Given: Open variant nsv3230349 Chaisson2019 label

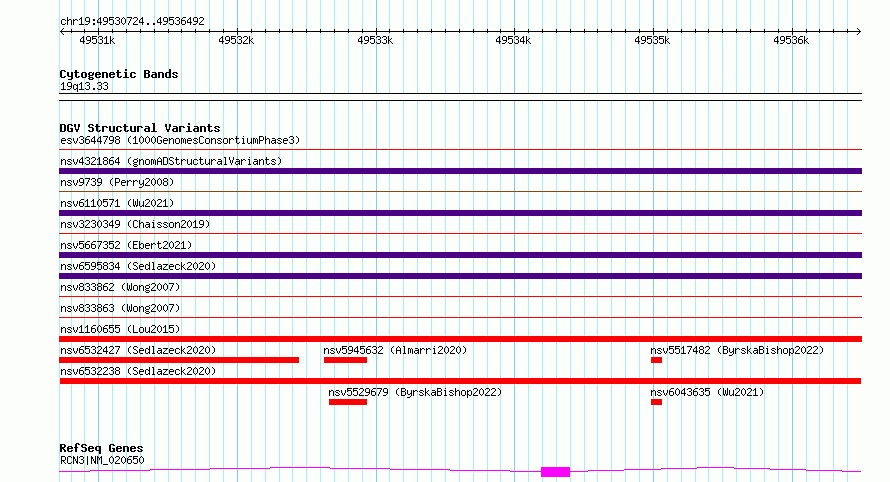Looking at the screenshot, I should pyautogui.click(x=135, y=224).
